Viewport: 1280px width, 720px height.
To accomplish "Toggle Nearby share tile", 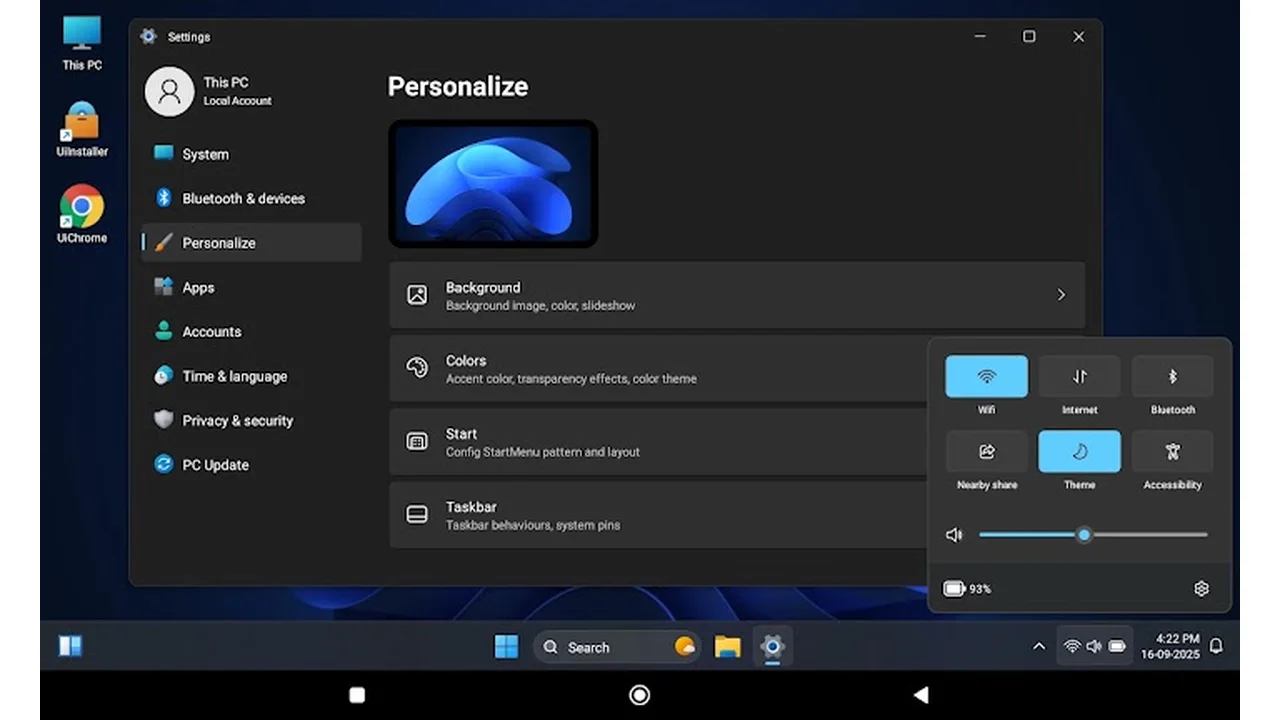I will click(x=987, y=452).
